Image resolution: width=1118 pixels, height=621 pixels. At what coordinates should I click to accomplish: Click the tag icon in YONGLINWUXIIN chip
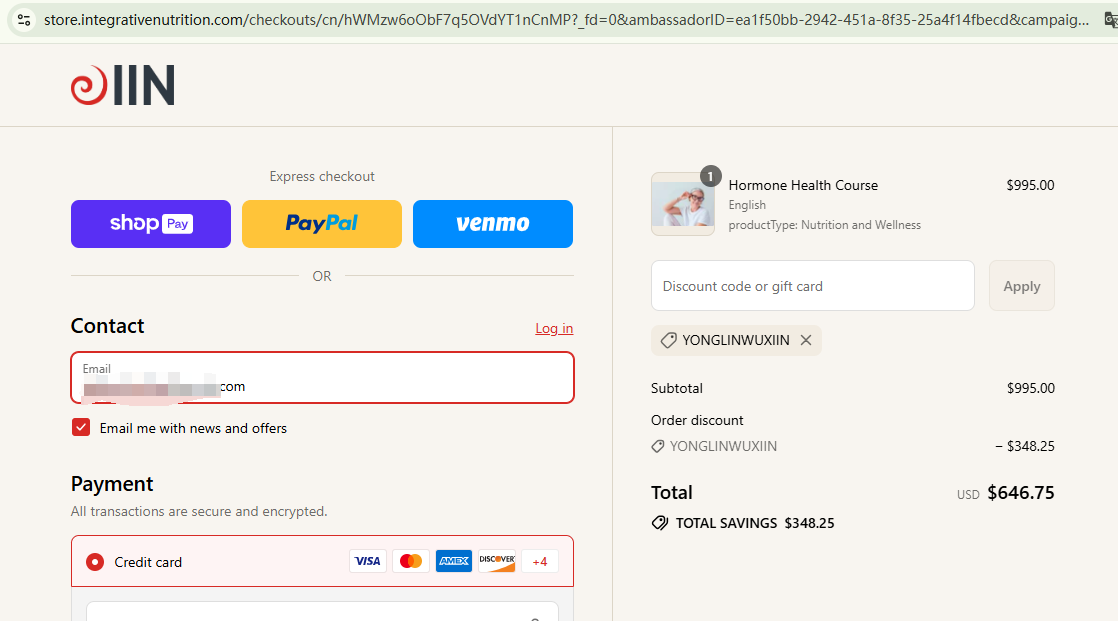[x=668, y=340]
